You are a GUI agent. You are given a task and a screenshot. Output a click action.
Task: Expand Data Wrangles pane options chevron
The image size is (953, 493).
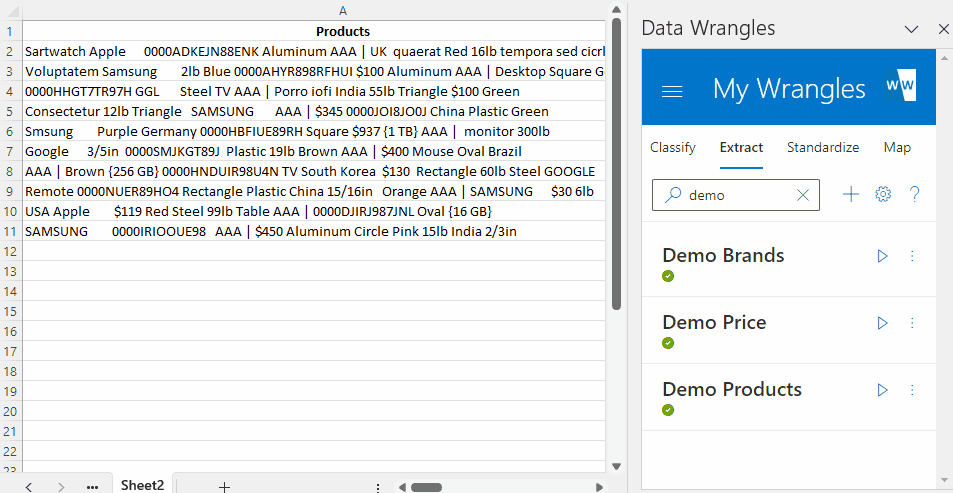click(911, 29)
